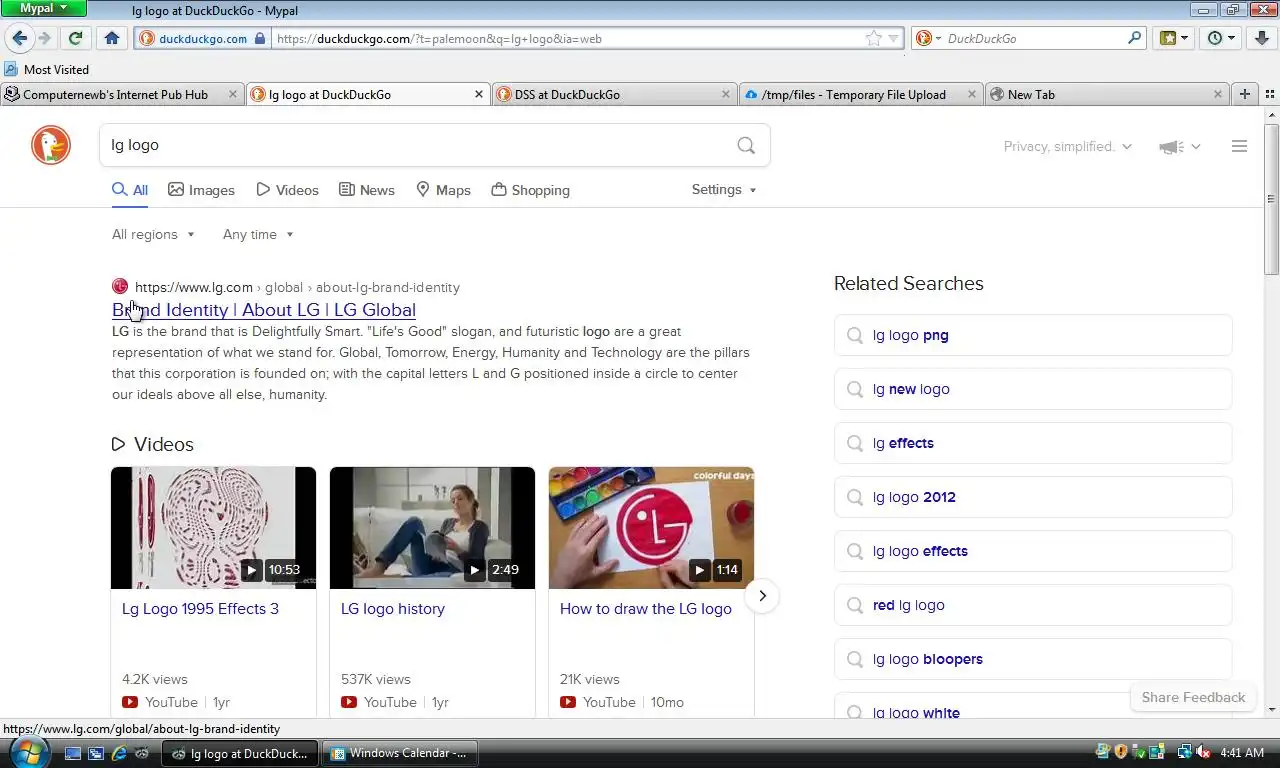Switch to News results
1280x768 pixels.
[367, 190]
